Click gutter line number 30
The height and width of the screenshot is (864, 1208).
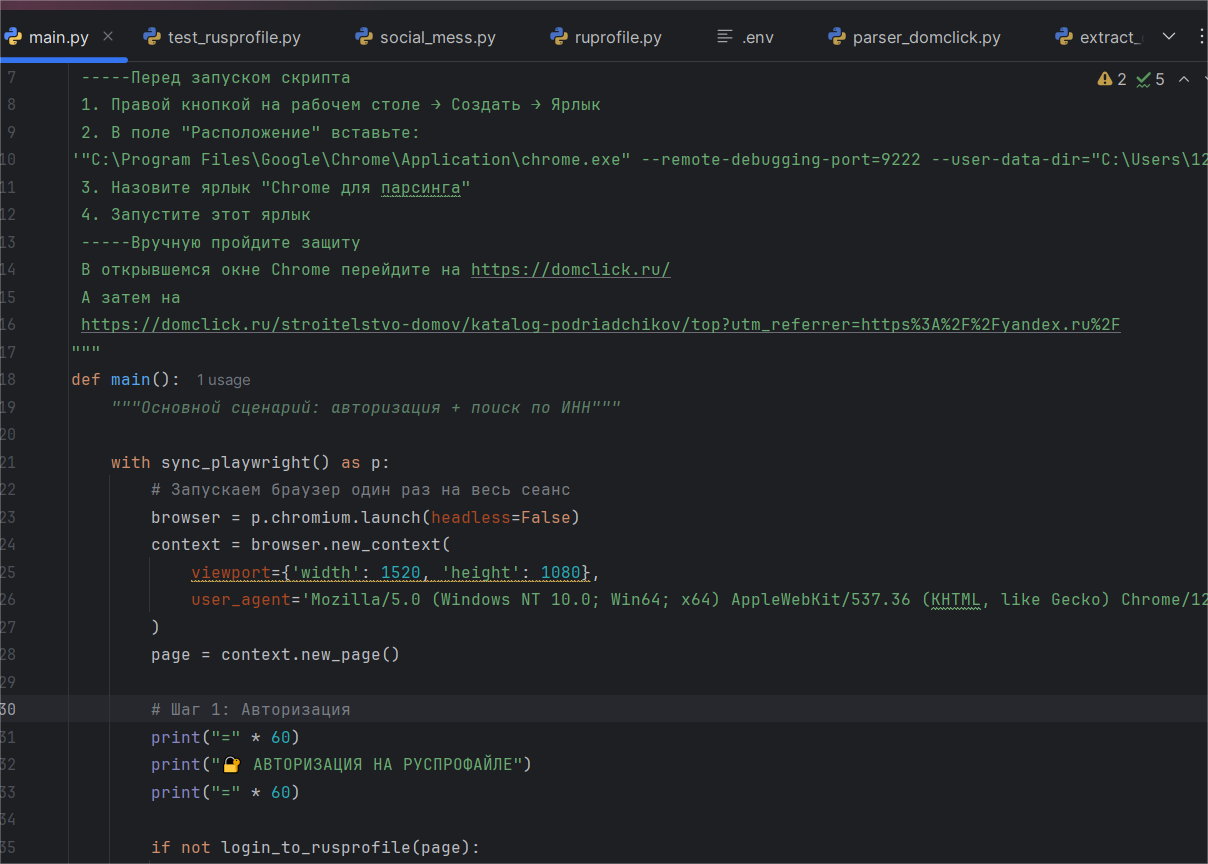[x=8, y=709]
